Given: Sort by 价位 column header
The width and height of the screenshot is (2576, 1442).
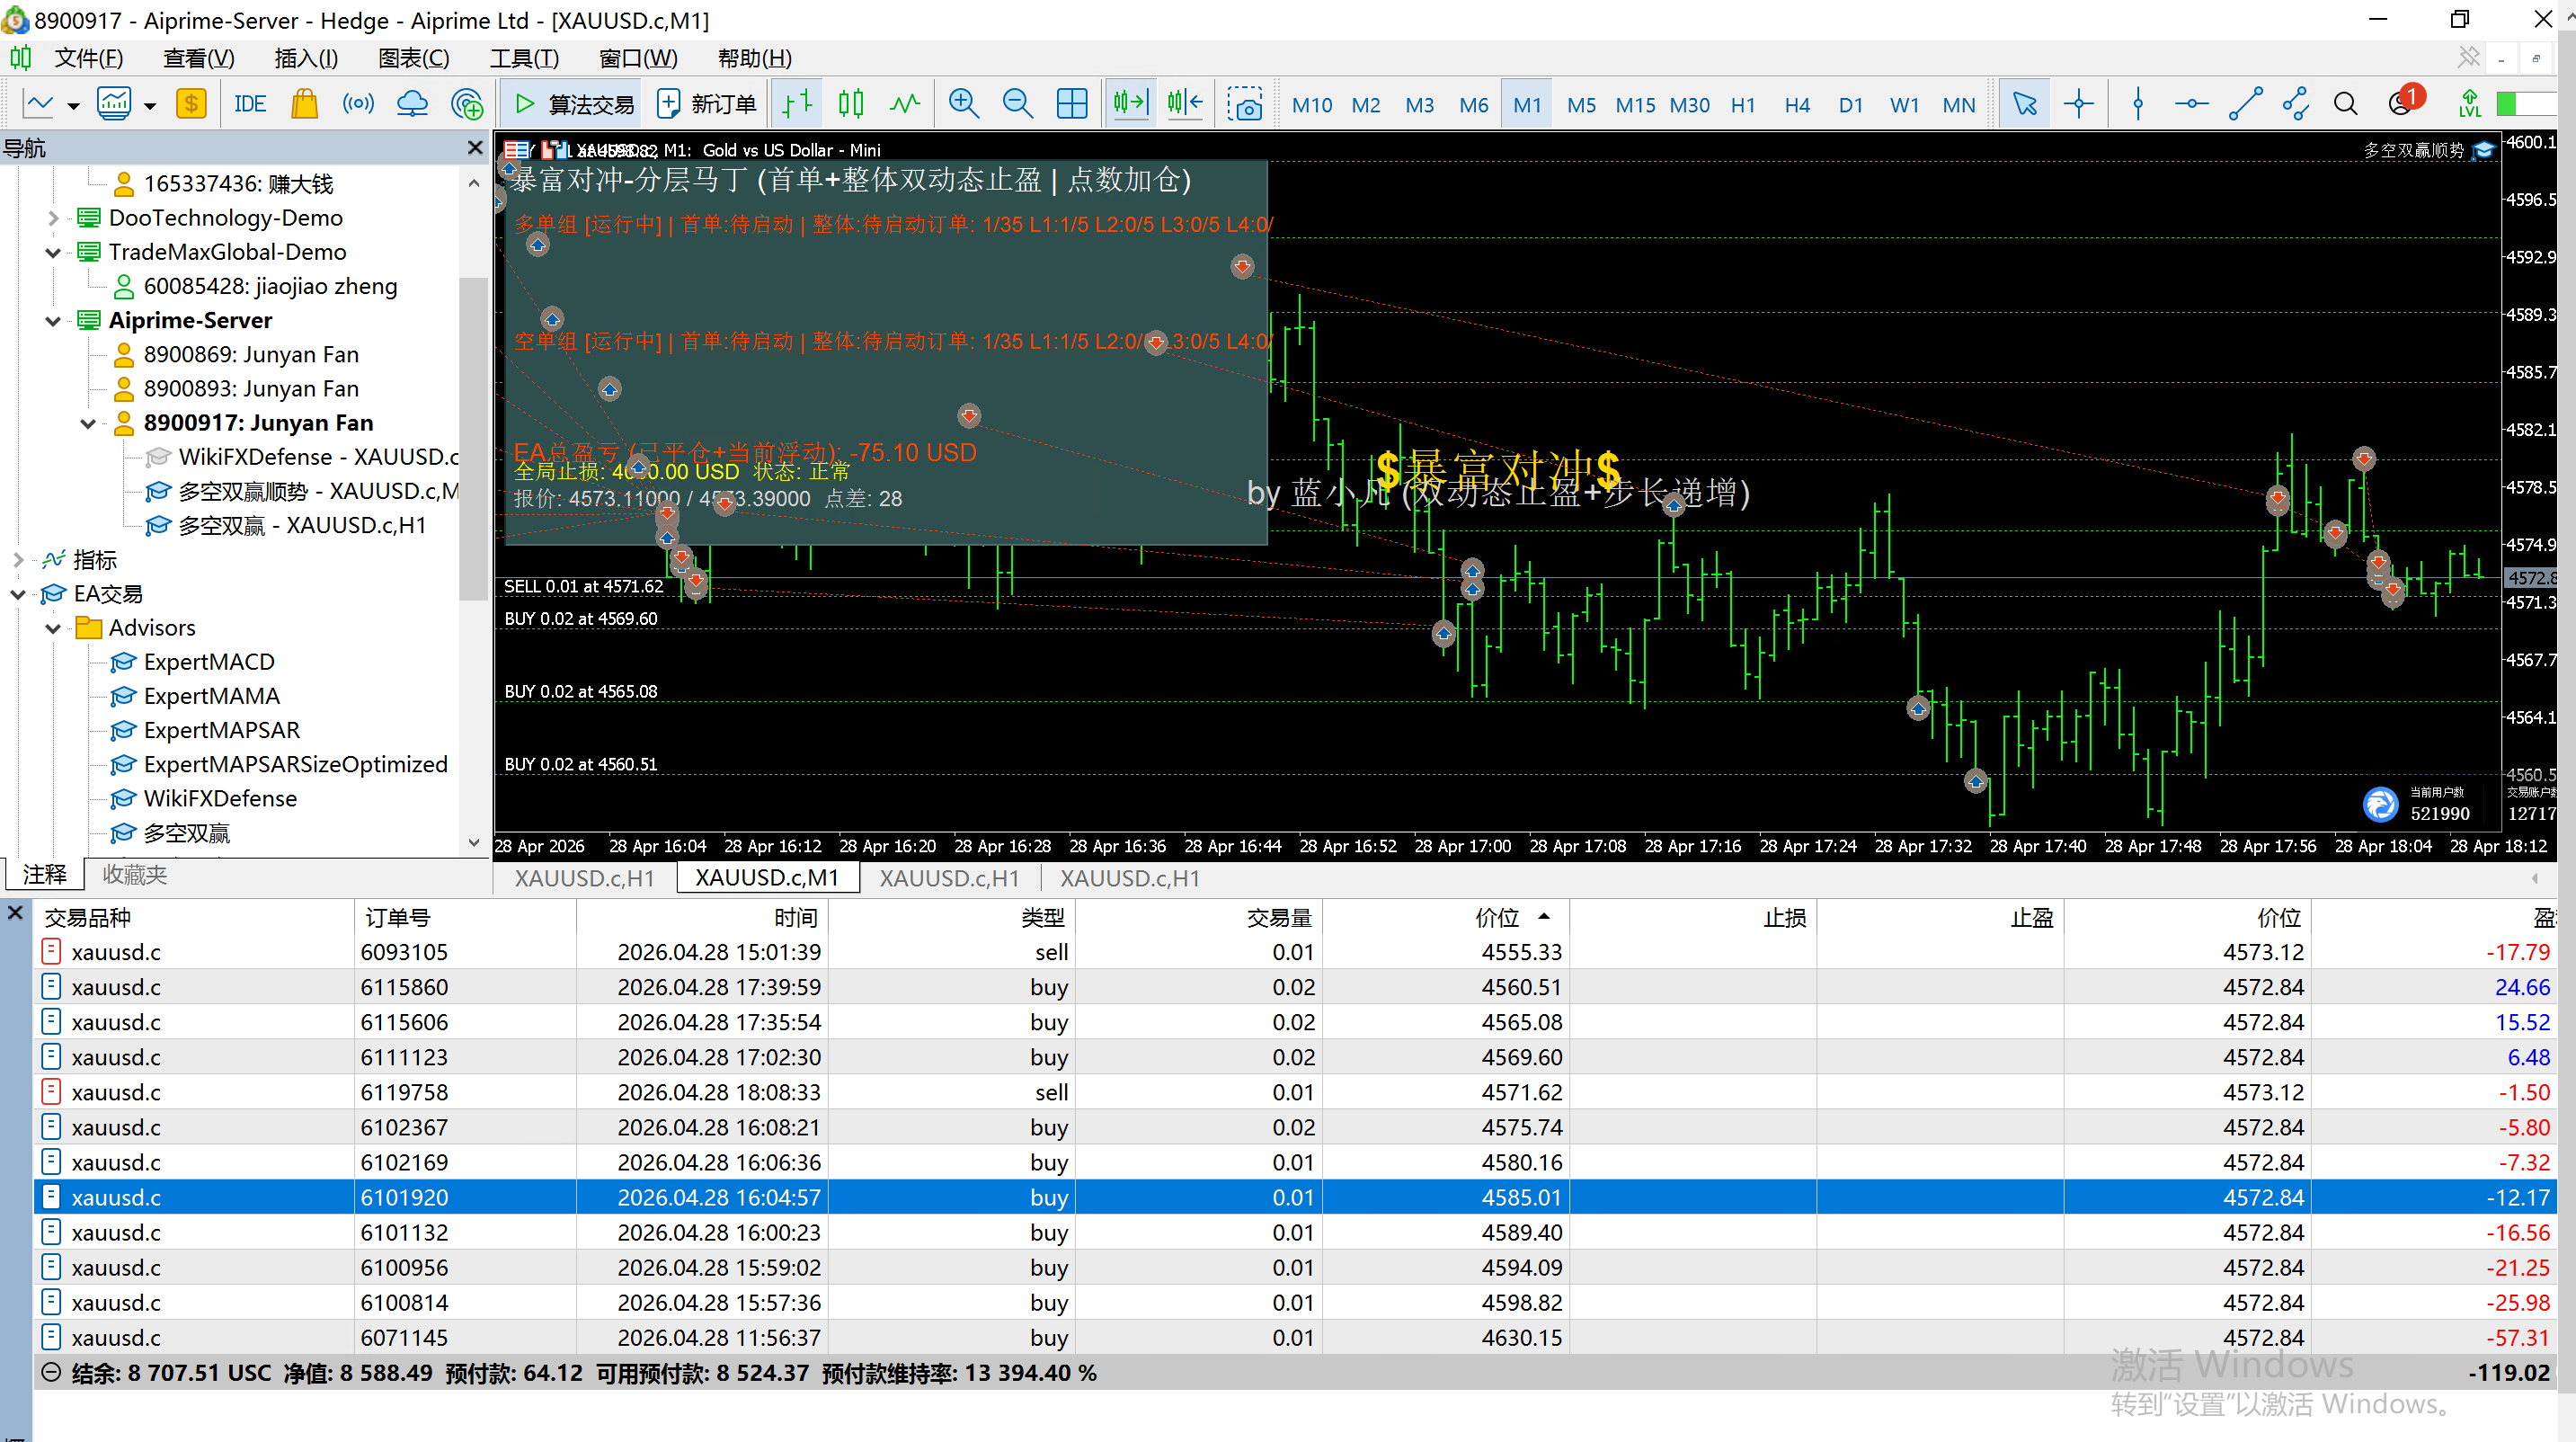Looking at the screenshot, I should (x=1496, y=917).
